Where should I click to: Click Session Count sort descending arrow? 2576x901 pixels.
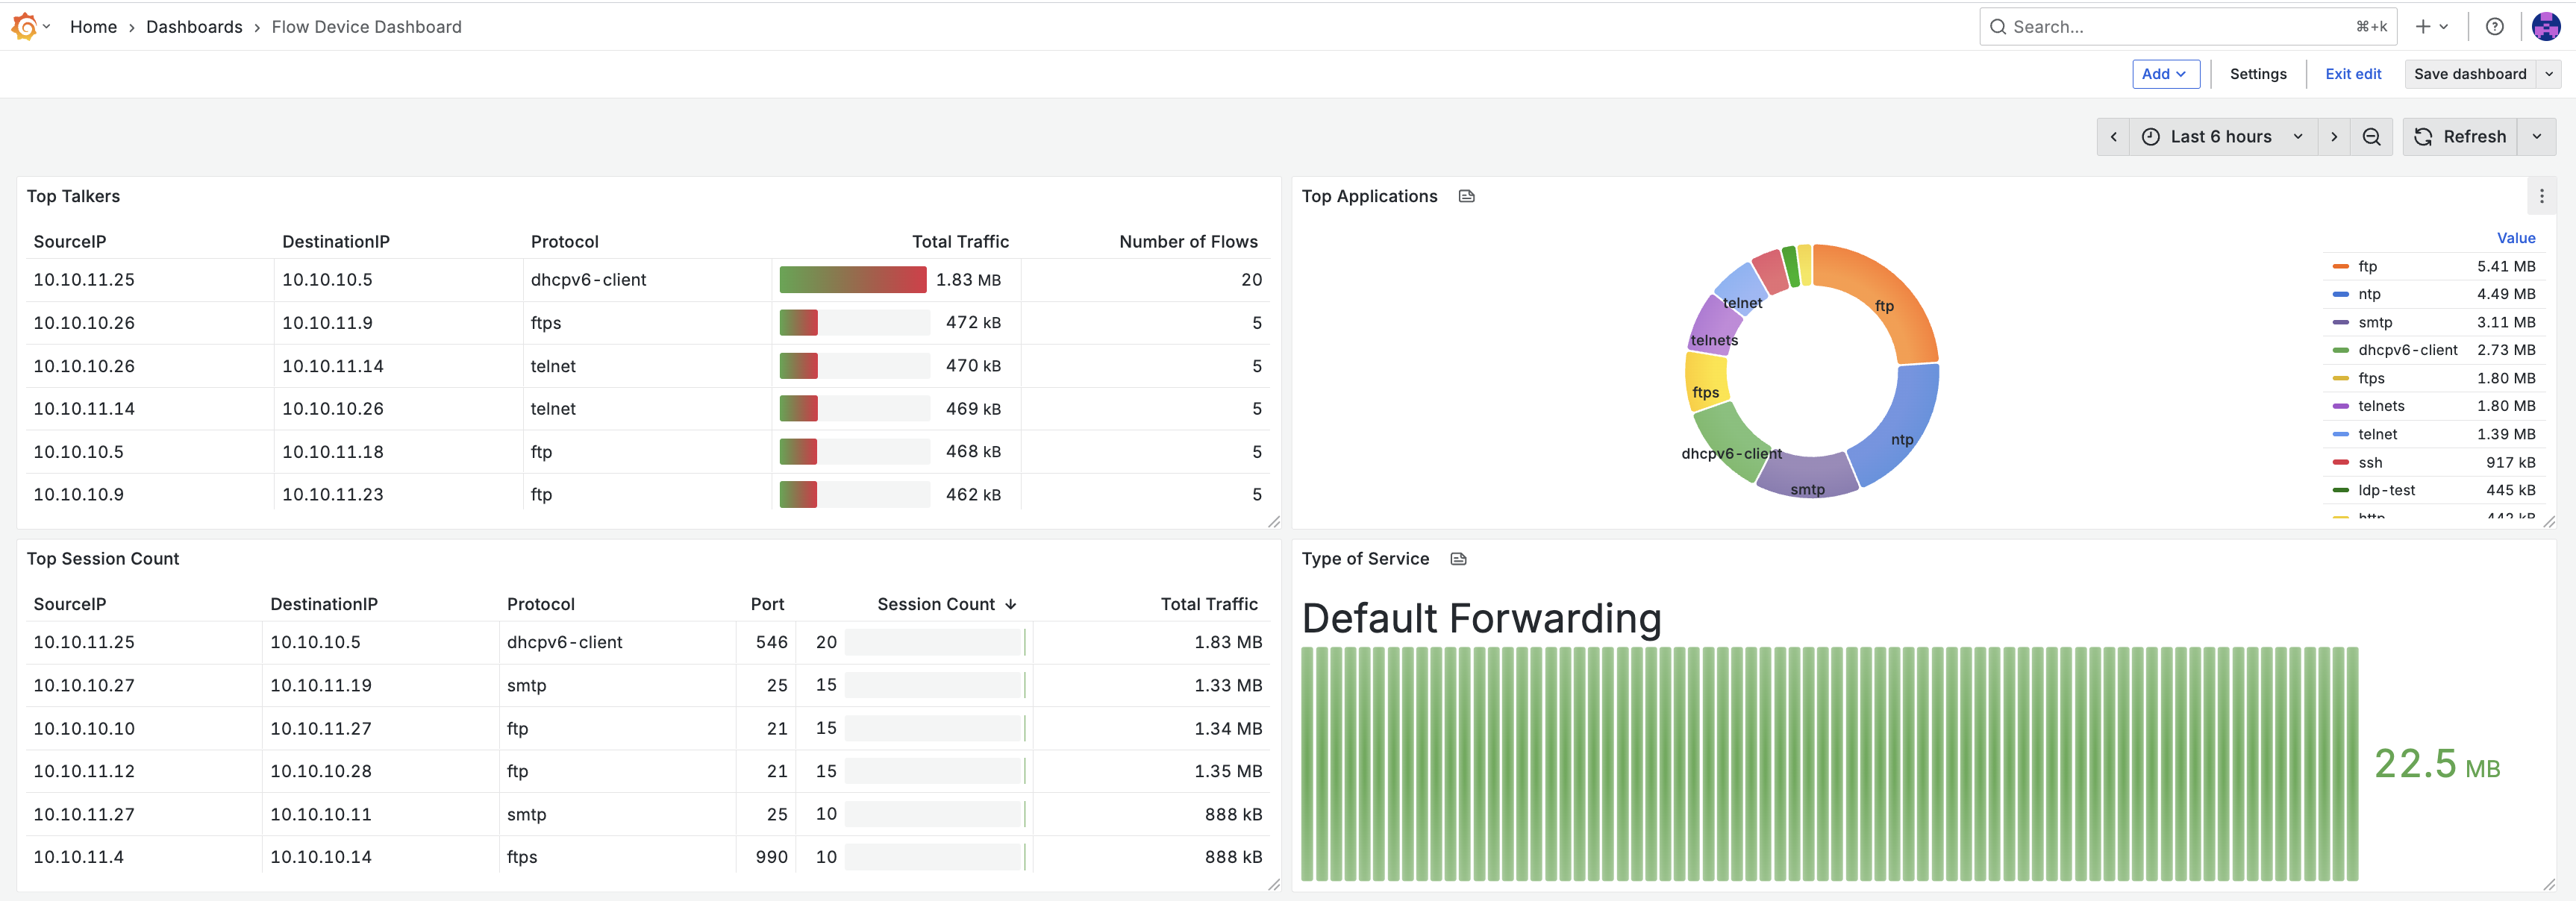(x=1011, y=604)
